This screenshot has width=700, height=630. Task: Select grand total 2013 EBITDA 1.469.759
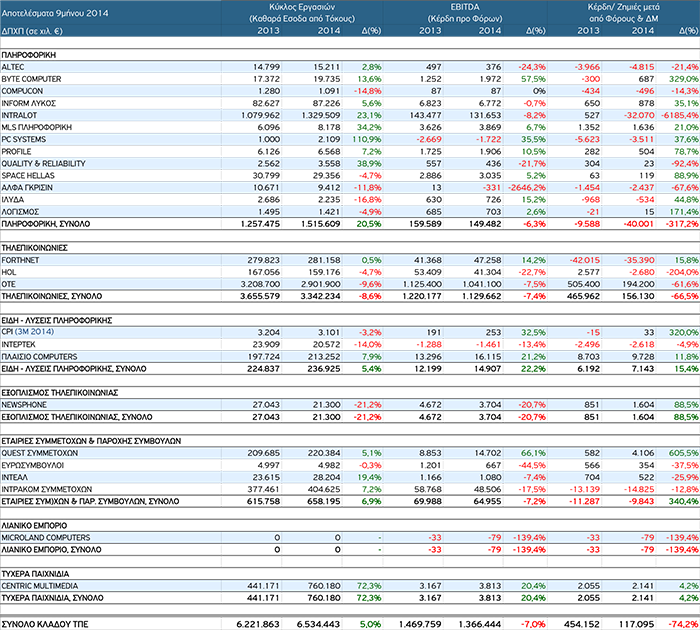[x=420, y=624]
